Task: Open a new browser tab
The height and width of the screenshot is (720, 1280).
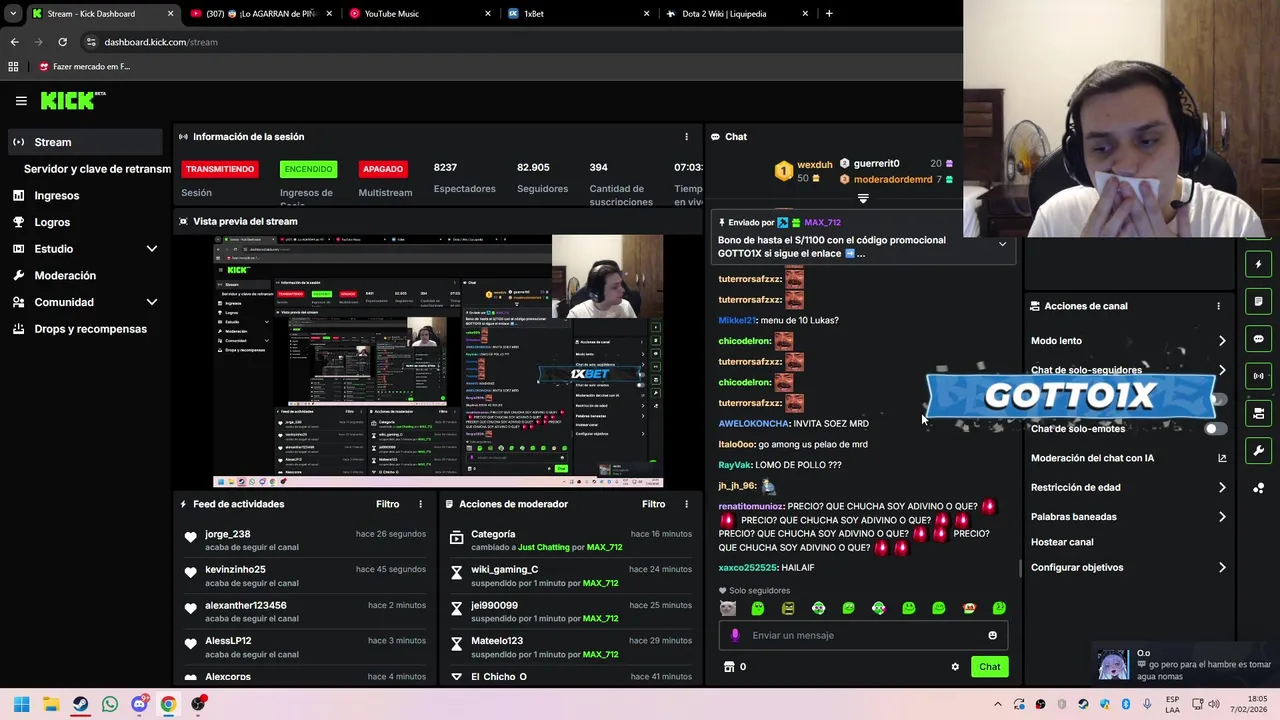Action: [829, 14]
